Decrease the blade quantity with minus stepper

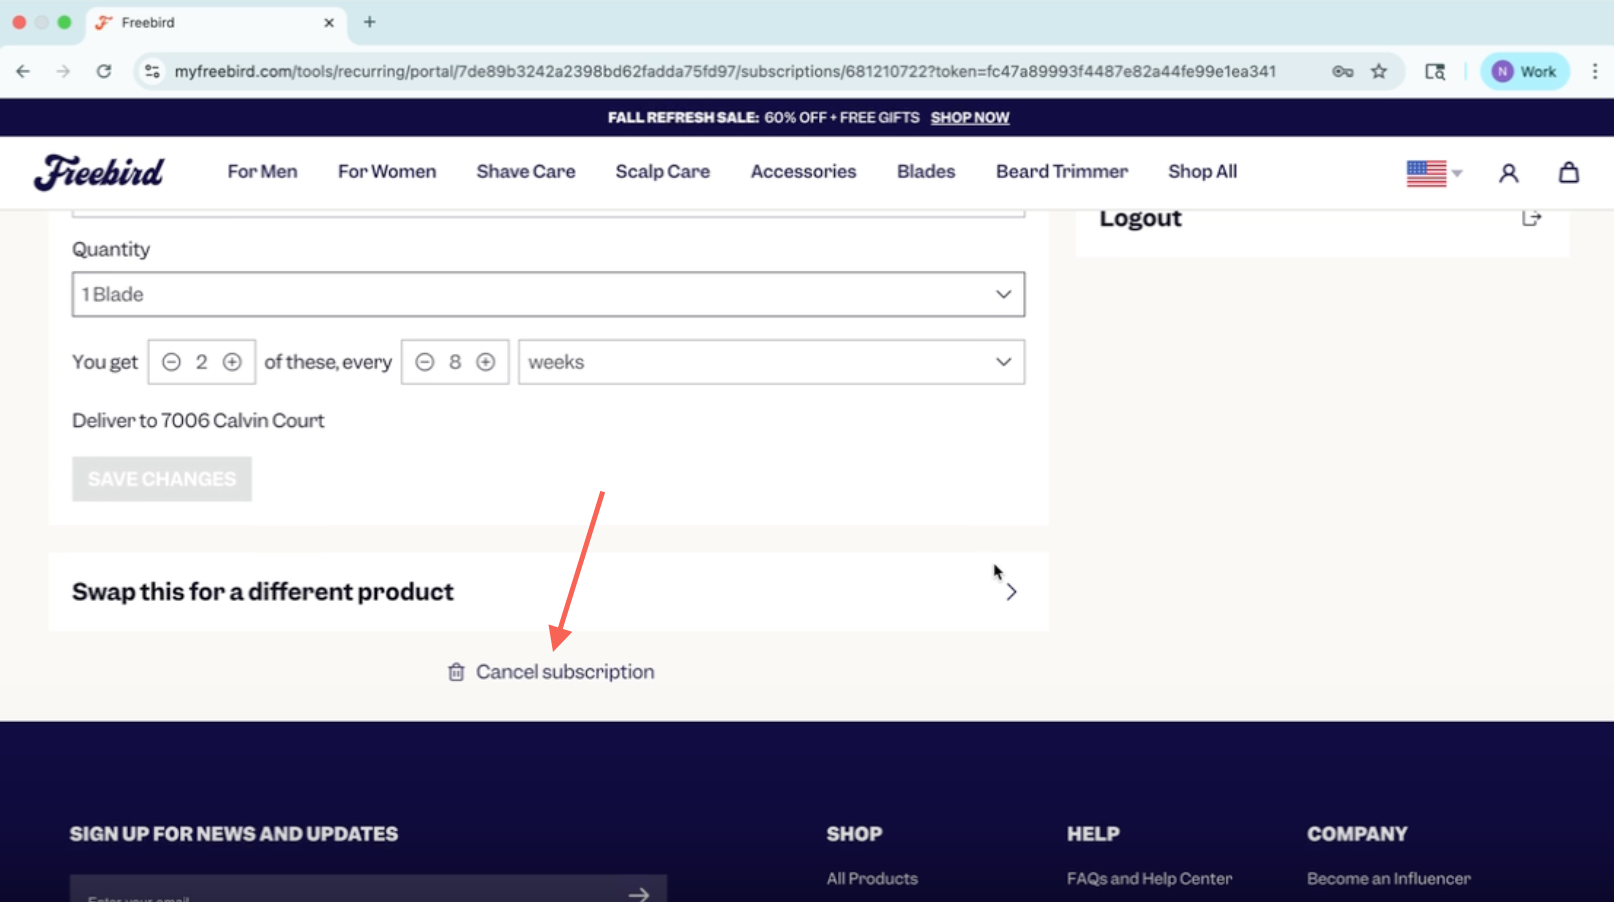172,362
